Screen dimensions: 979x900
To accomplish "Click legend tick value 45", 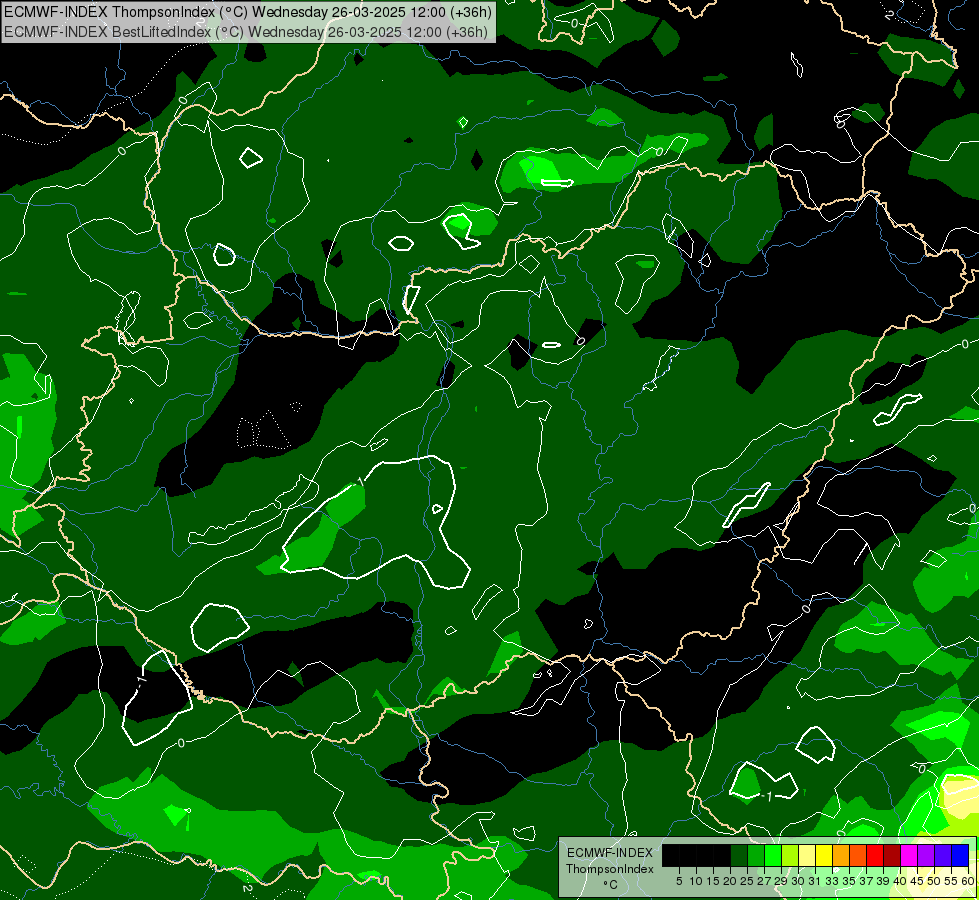I will pos(917,881).
